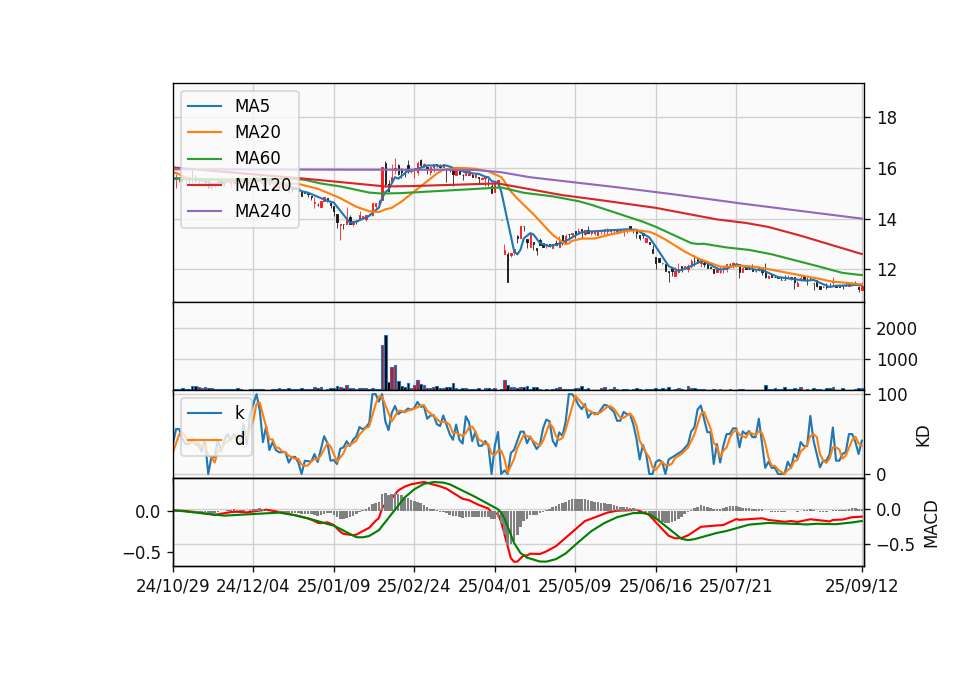Click the price axis value 14
The height and width of the screenshot is (690, 960).
(x=887, y=220)
